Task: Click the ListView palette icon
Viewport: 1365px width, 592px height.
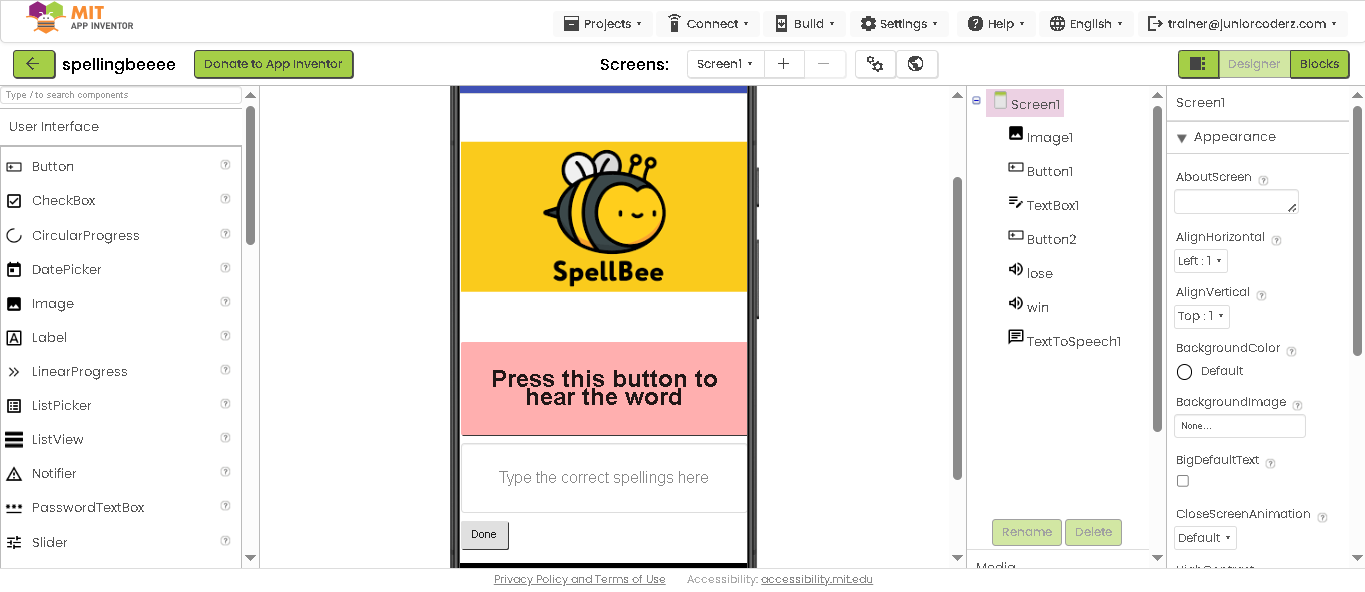Action: coord(14,440)
